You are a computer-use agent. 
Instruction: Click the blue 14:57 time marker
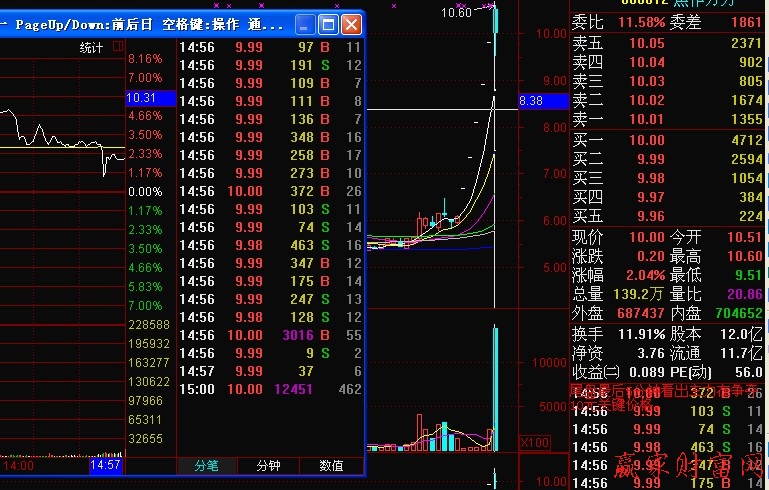click(105, 465)
